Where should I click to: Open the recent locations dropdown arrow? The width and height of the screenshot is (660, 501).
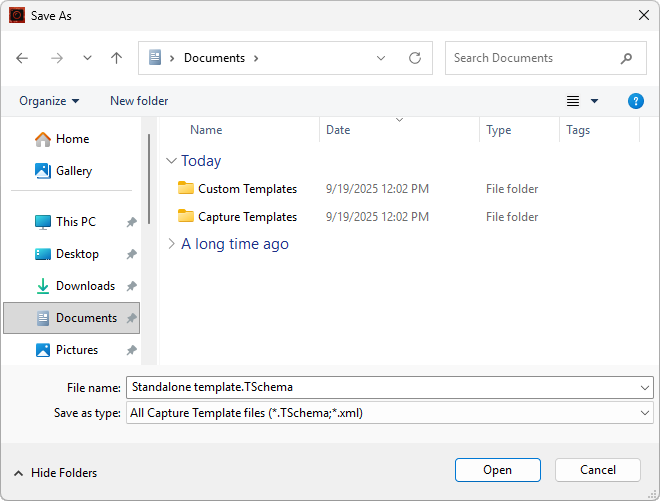tap(87, 58)
